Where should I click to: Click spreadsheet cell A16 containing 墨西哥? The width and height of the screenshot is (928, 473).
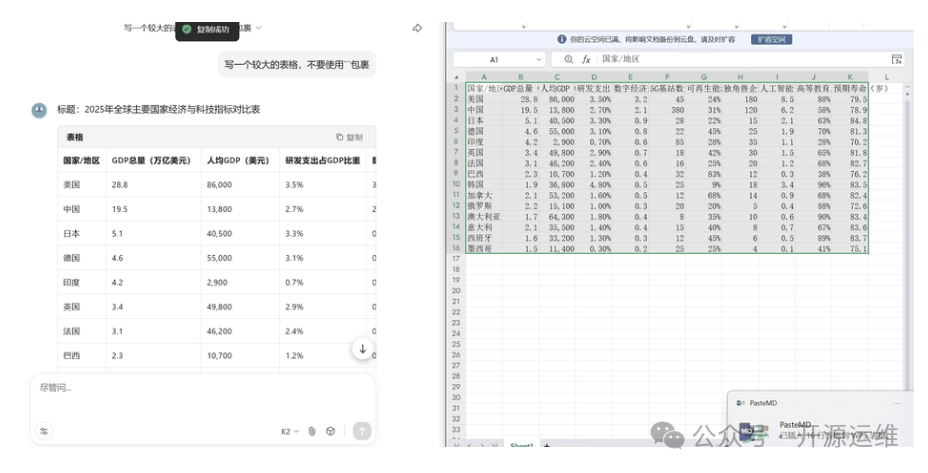pyautogui.click(x=484, y=249)
